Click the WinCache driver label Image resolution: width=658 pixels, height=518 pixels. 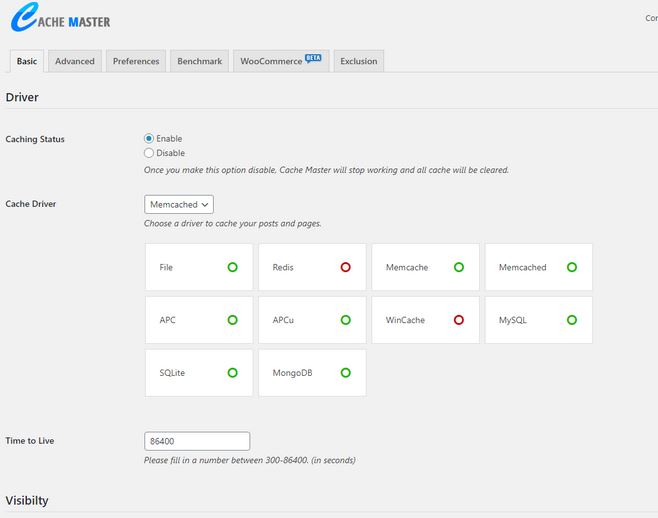pos(405,320)
